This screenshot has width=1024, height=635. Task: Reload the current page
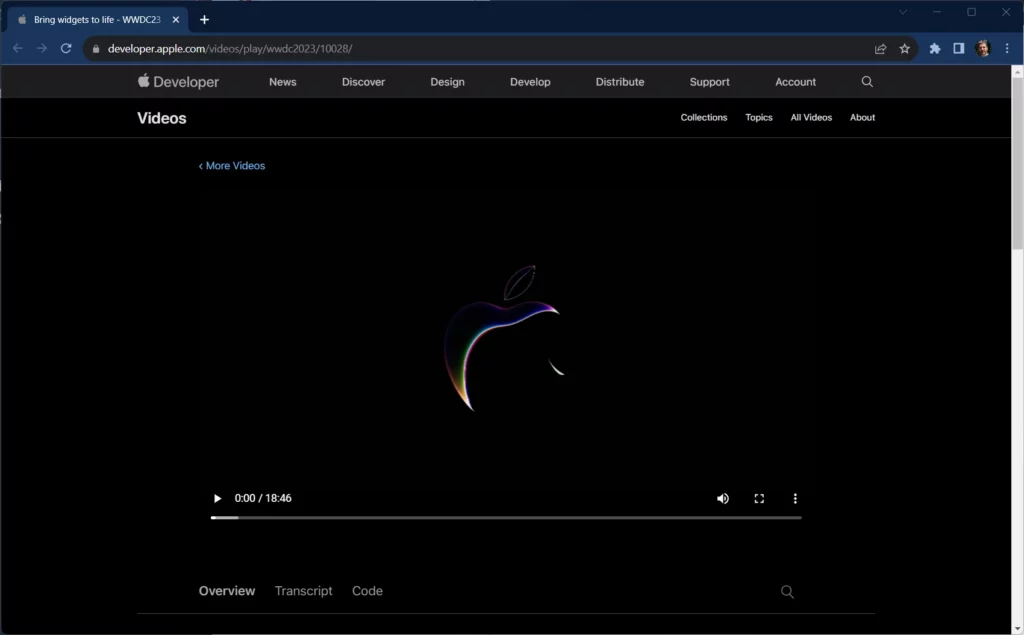pos(66,48)
